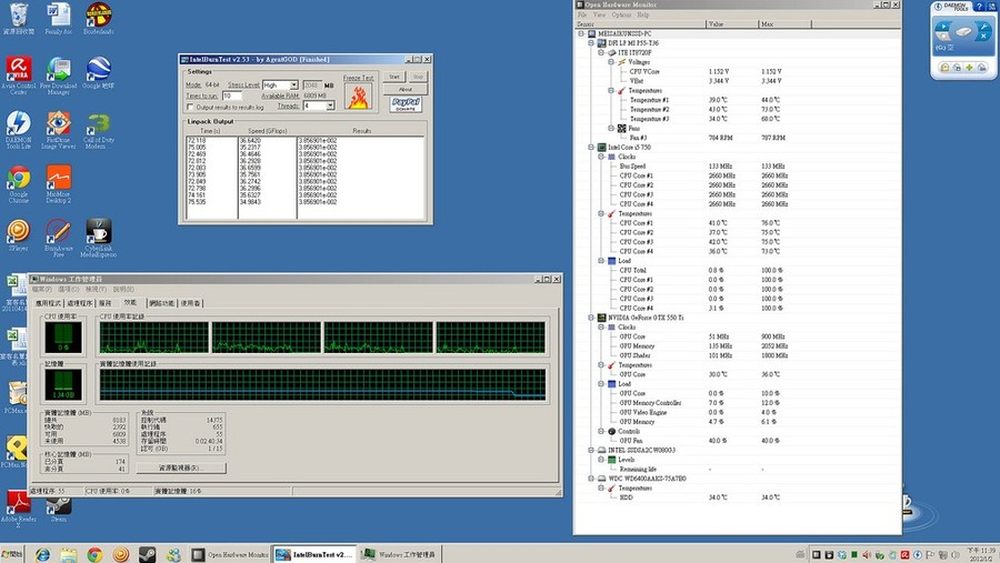Switch to 使用者 tab in Task Manager
1000x563 pixels.
191,303
